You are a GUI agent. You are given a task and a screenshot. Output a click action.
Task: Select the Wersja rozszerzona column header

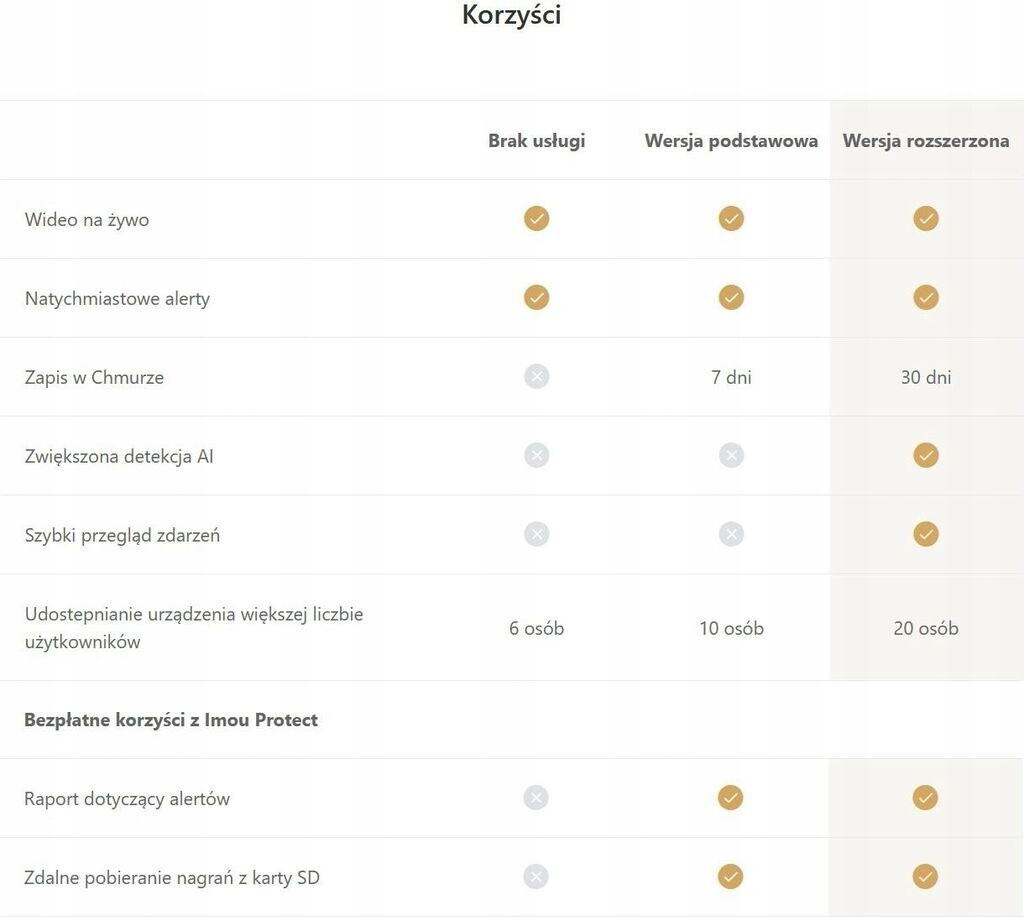tap(926, 141)
